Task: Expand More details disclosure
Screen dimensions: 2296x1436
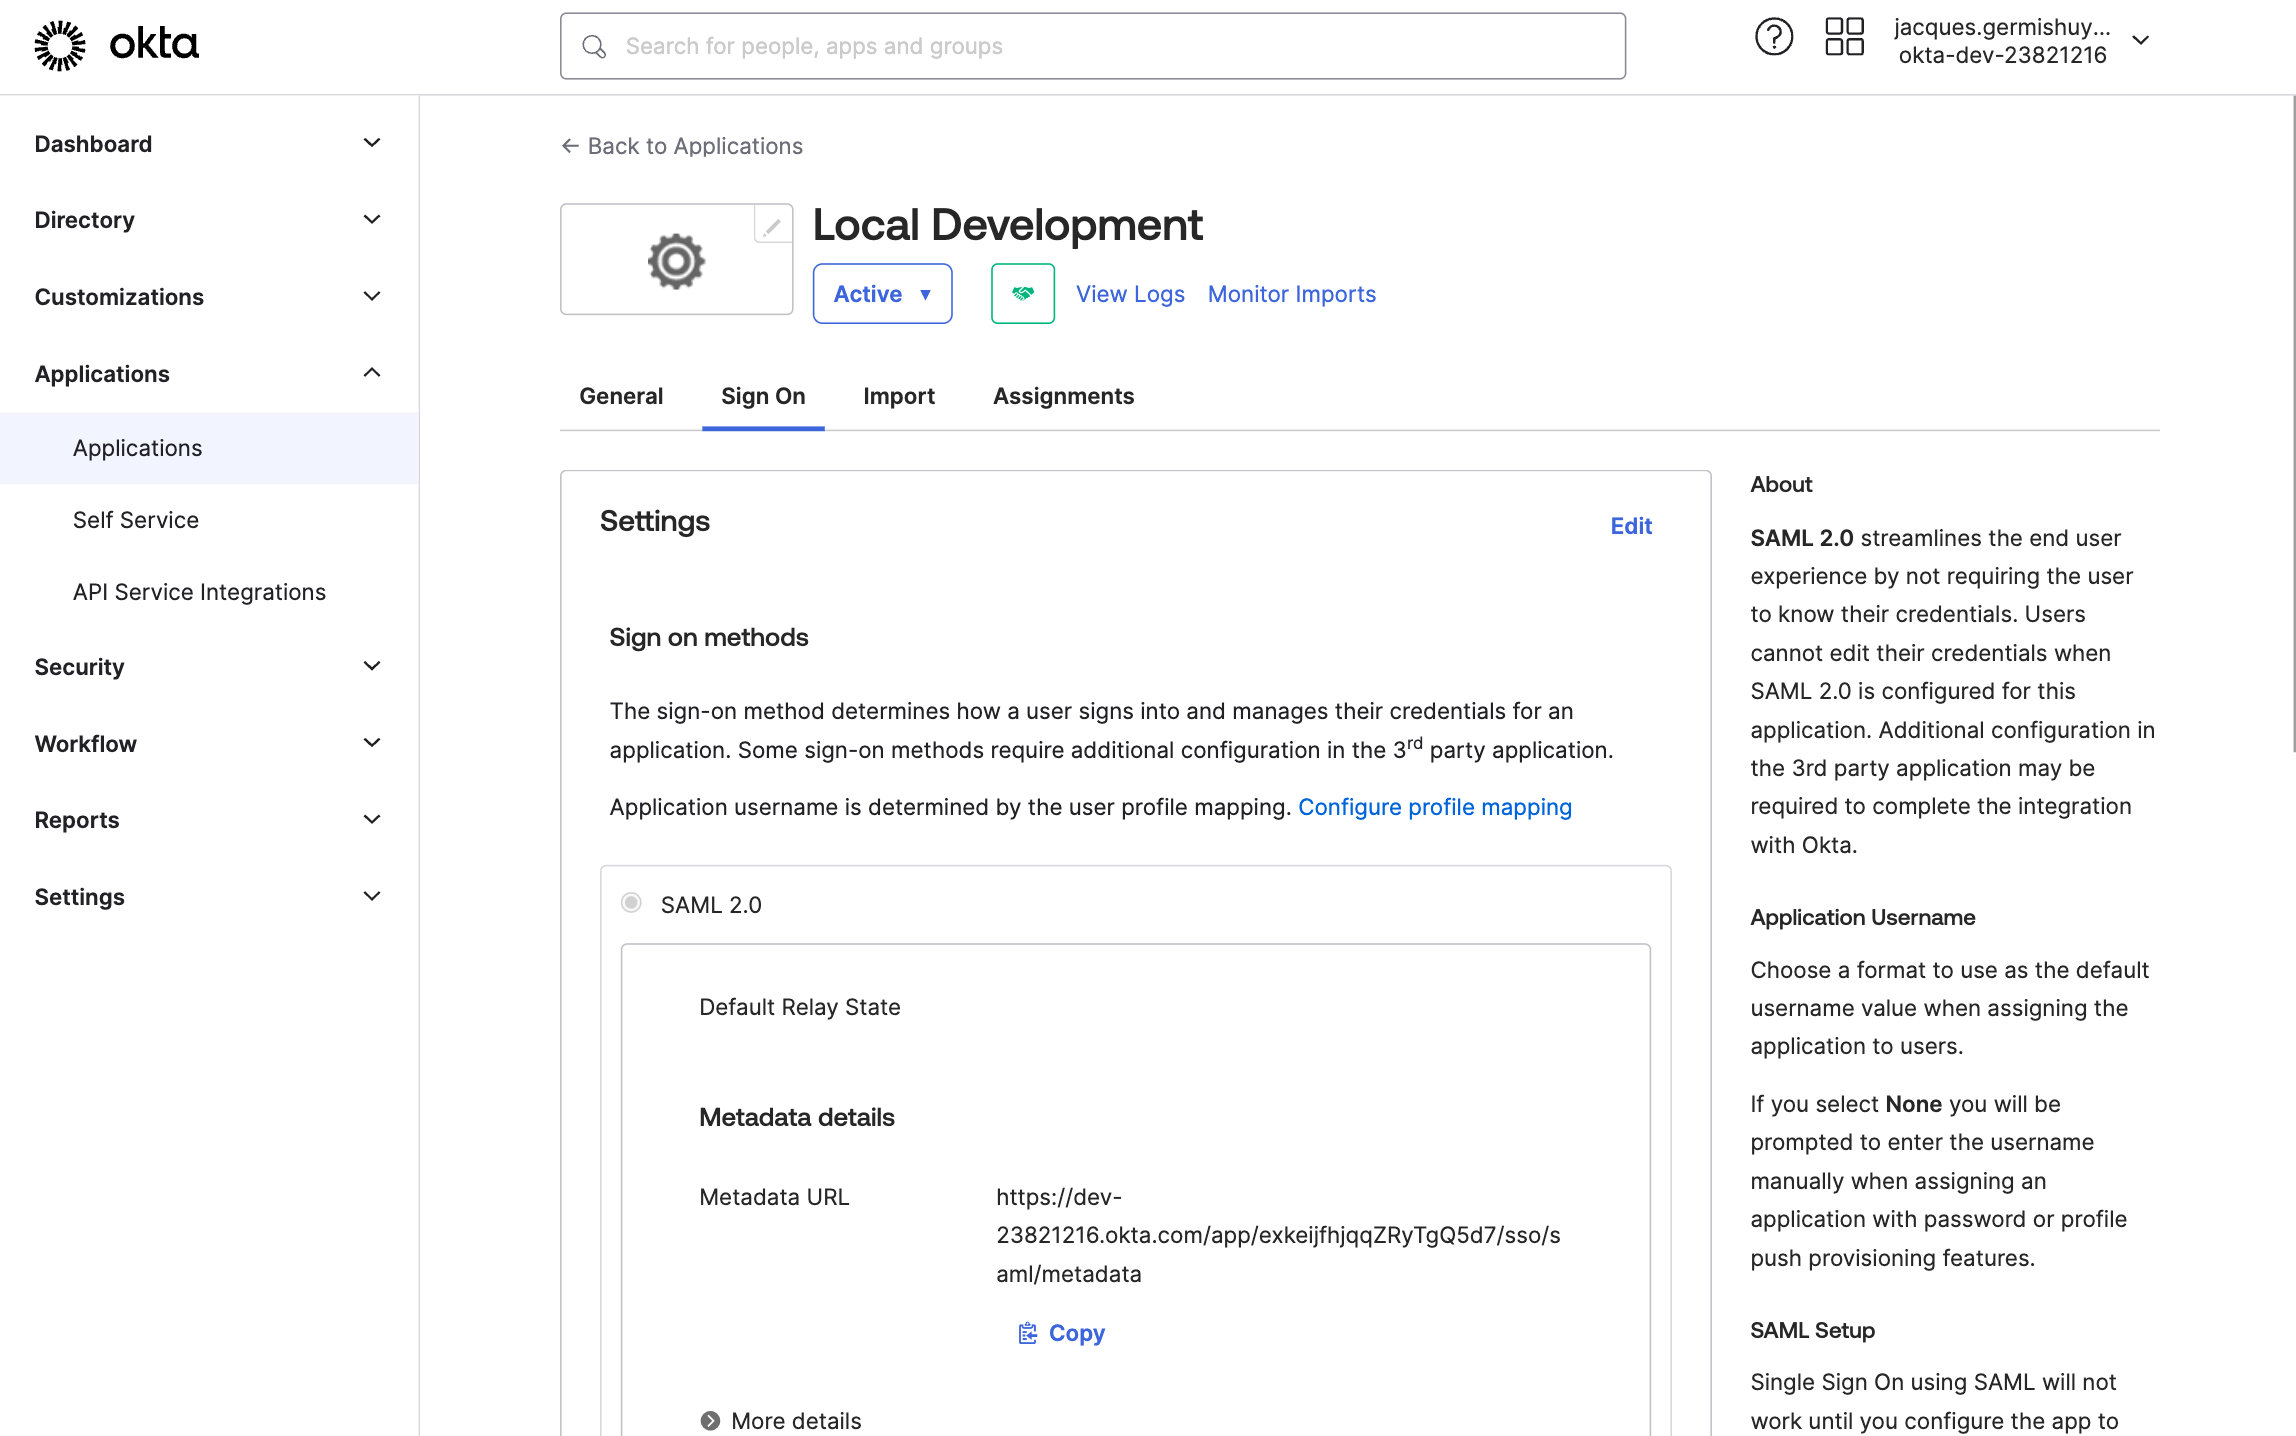Action: (711, 1420)
